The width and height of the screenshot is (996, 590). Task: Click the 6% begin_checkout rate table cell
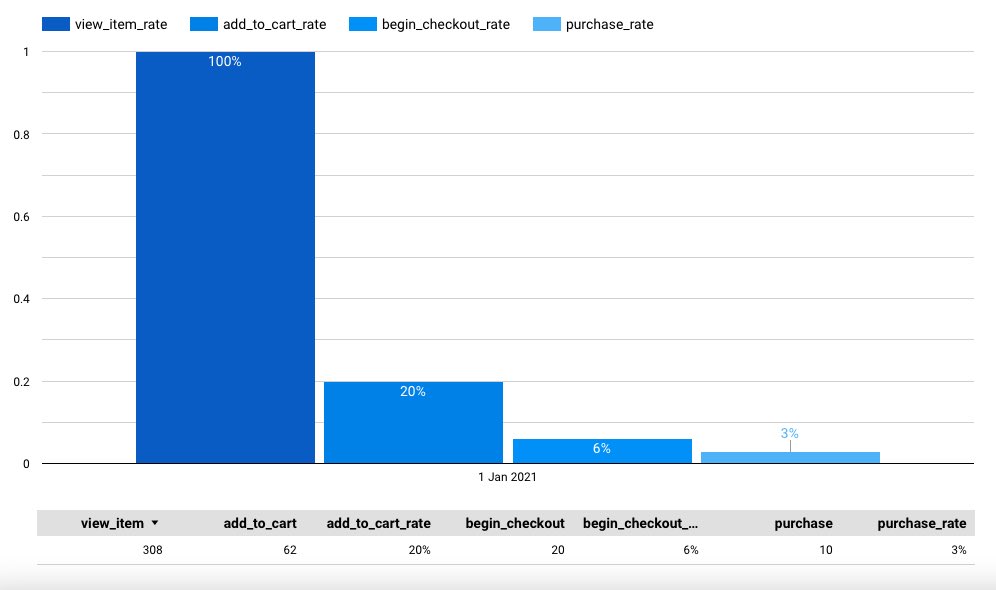click(x=691, y=550)
